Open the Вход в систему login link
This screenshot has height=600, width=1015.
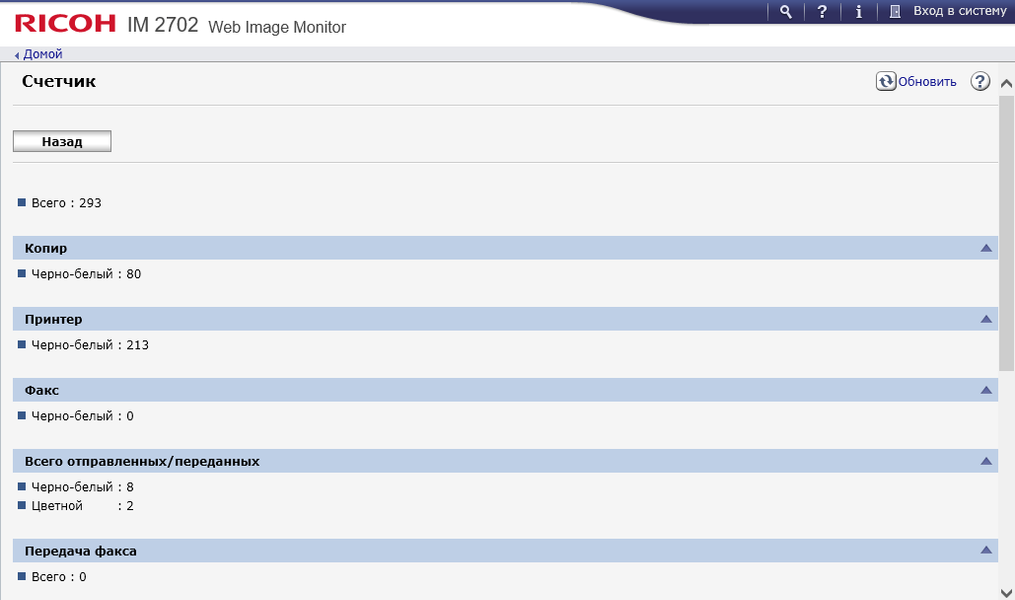tap(960, 12)
